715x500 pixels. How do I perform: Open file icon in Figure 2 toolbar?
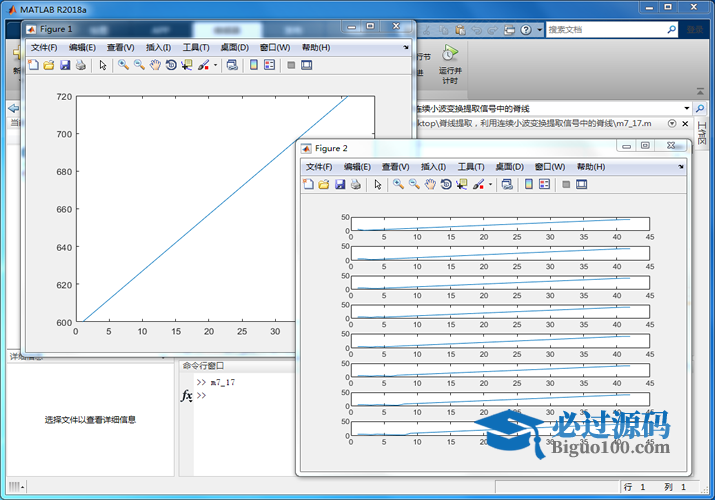click(324, 184)
